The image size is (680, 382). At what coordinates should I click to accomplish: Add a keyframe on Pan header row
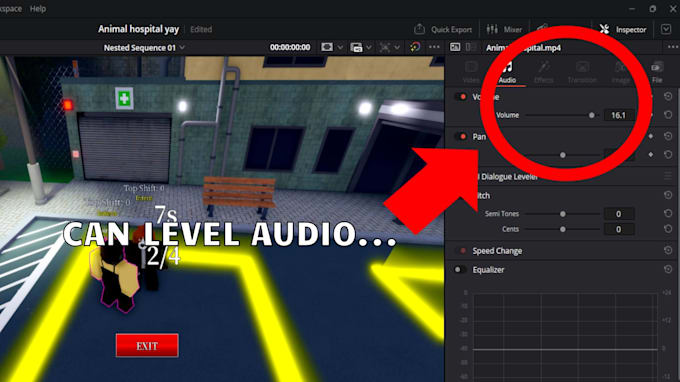[x=651, y=136]
